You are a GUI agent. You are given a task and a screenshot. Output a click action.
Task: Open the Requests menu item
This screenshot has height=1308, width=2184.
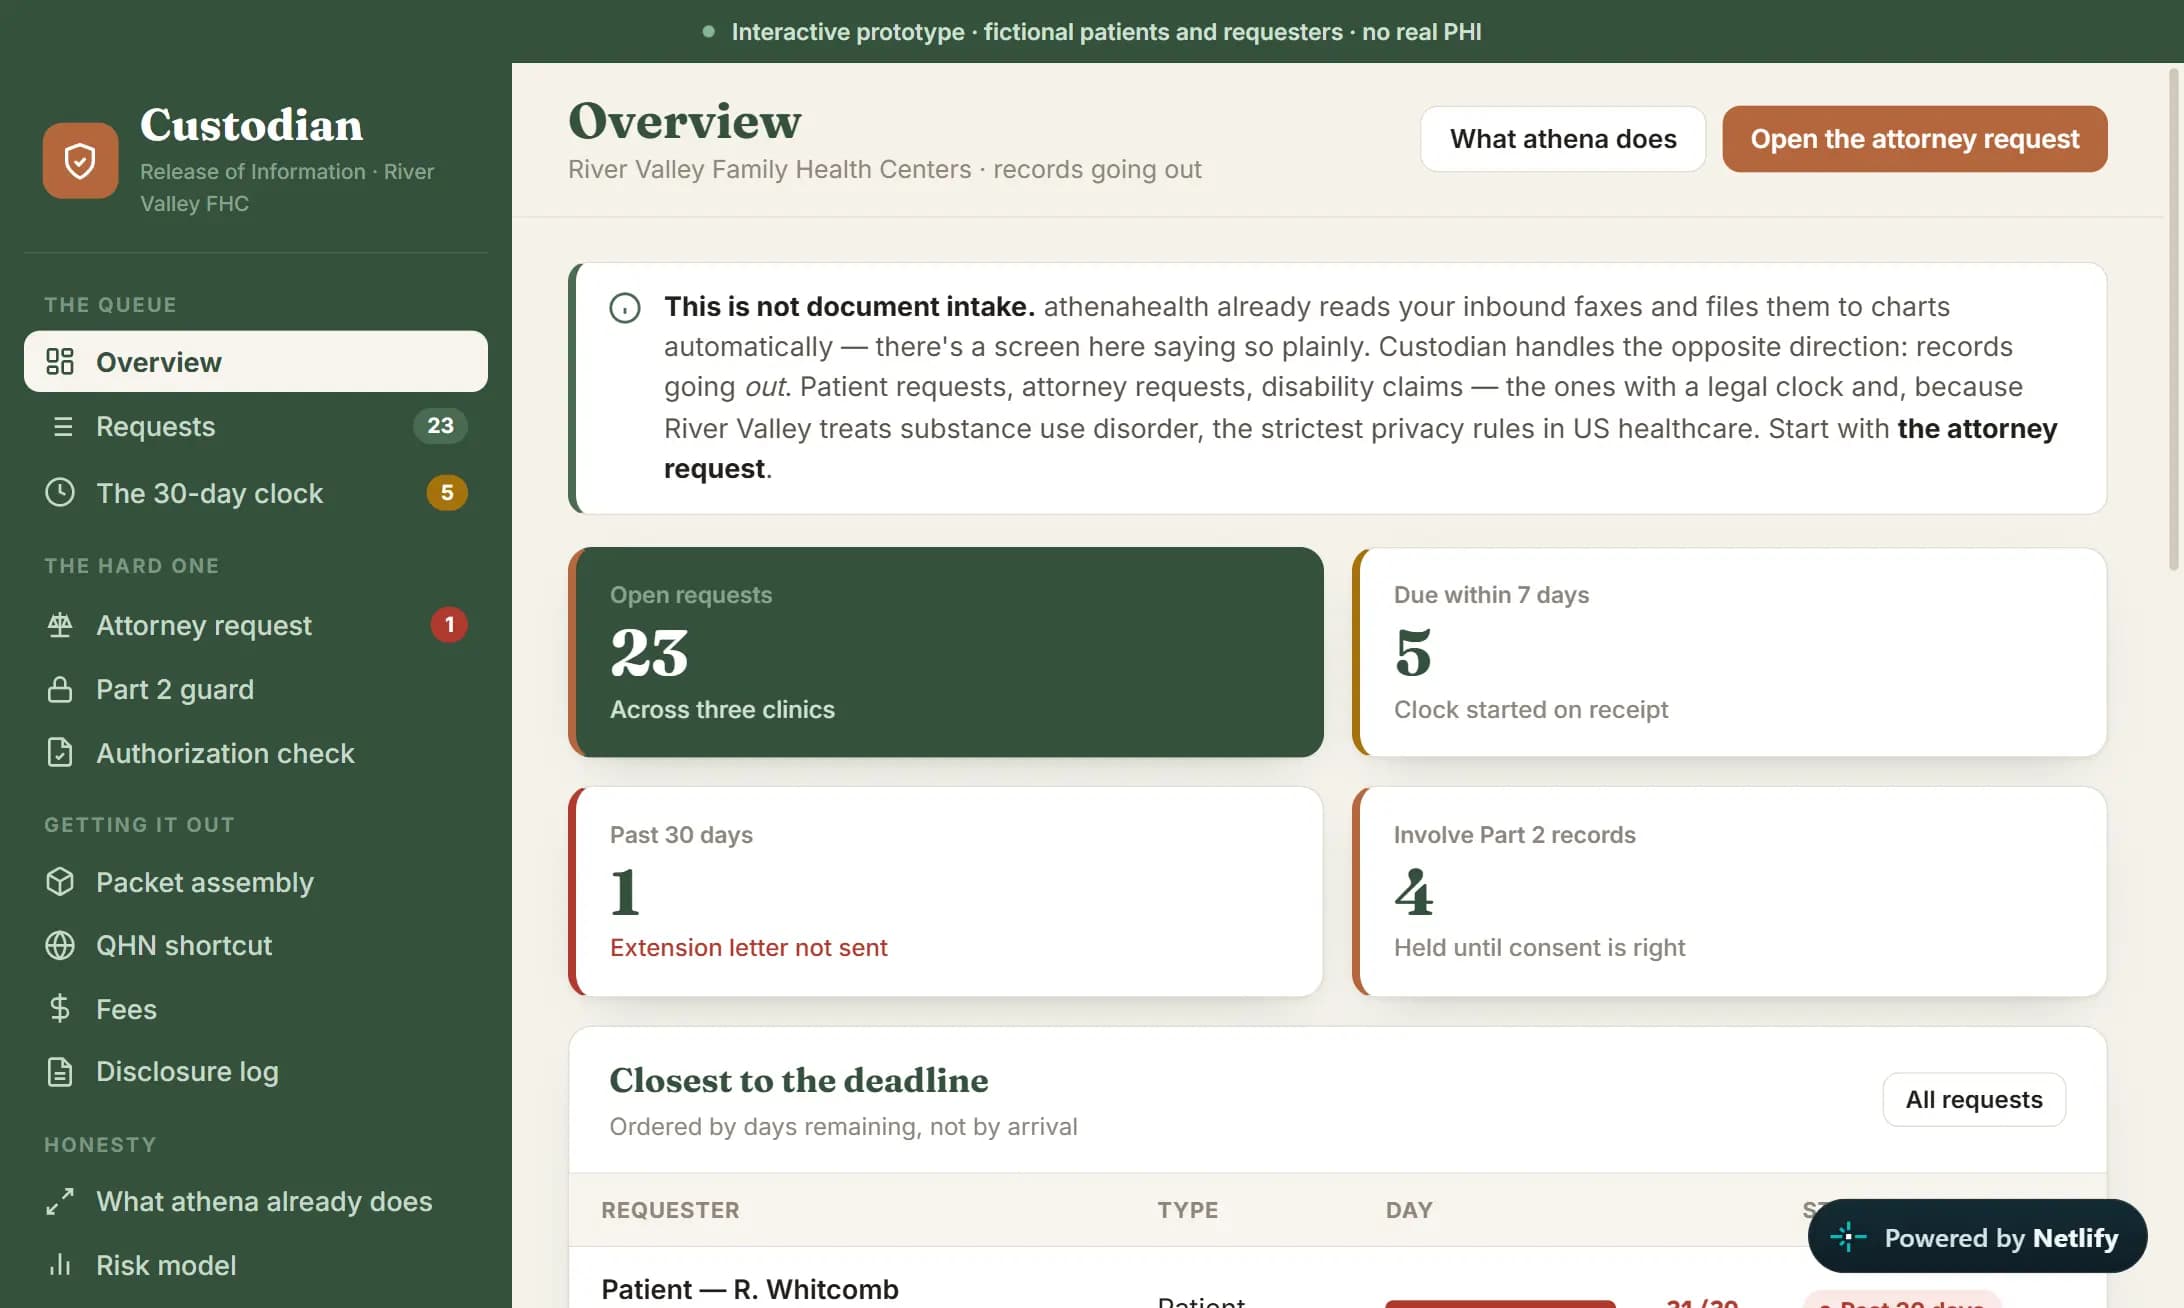coord(256,426)
